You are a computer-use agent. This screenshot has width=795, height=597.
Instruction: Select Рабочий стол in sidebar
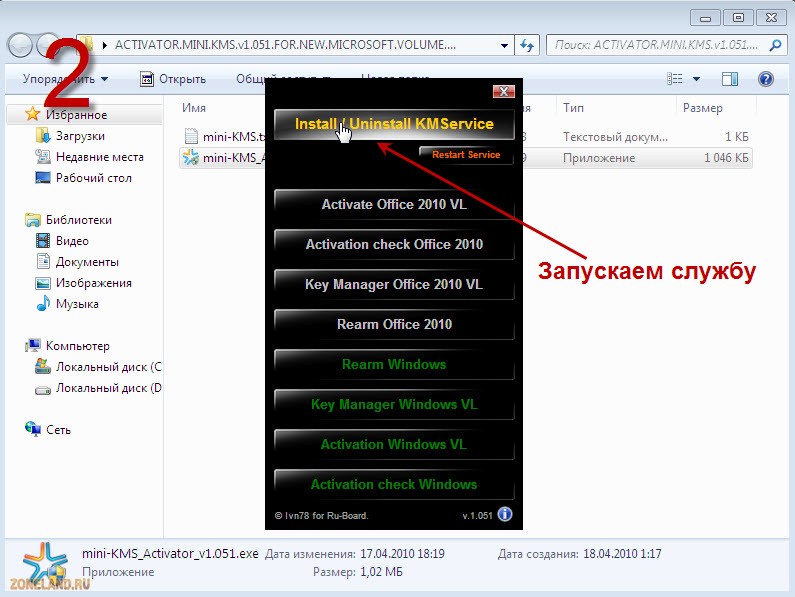94,178
